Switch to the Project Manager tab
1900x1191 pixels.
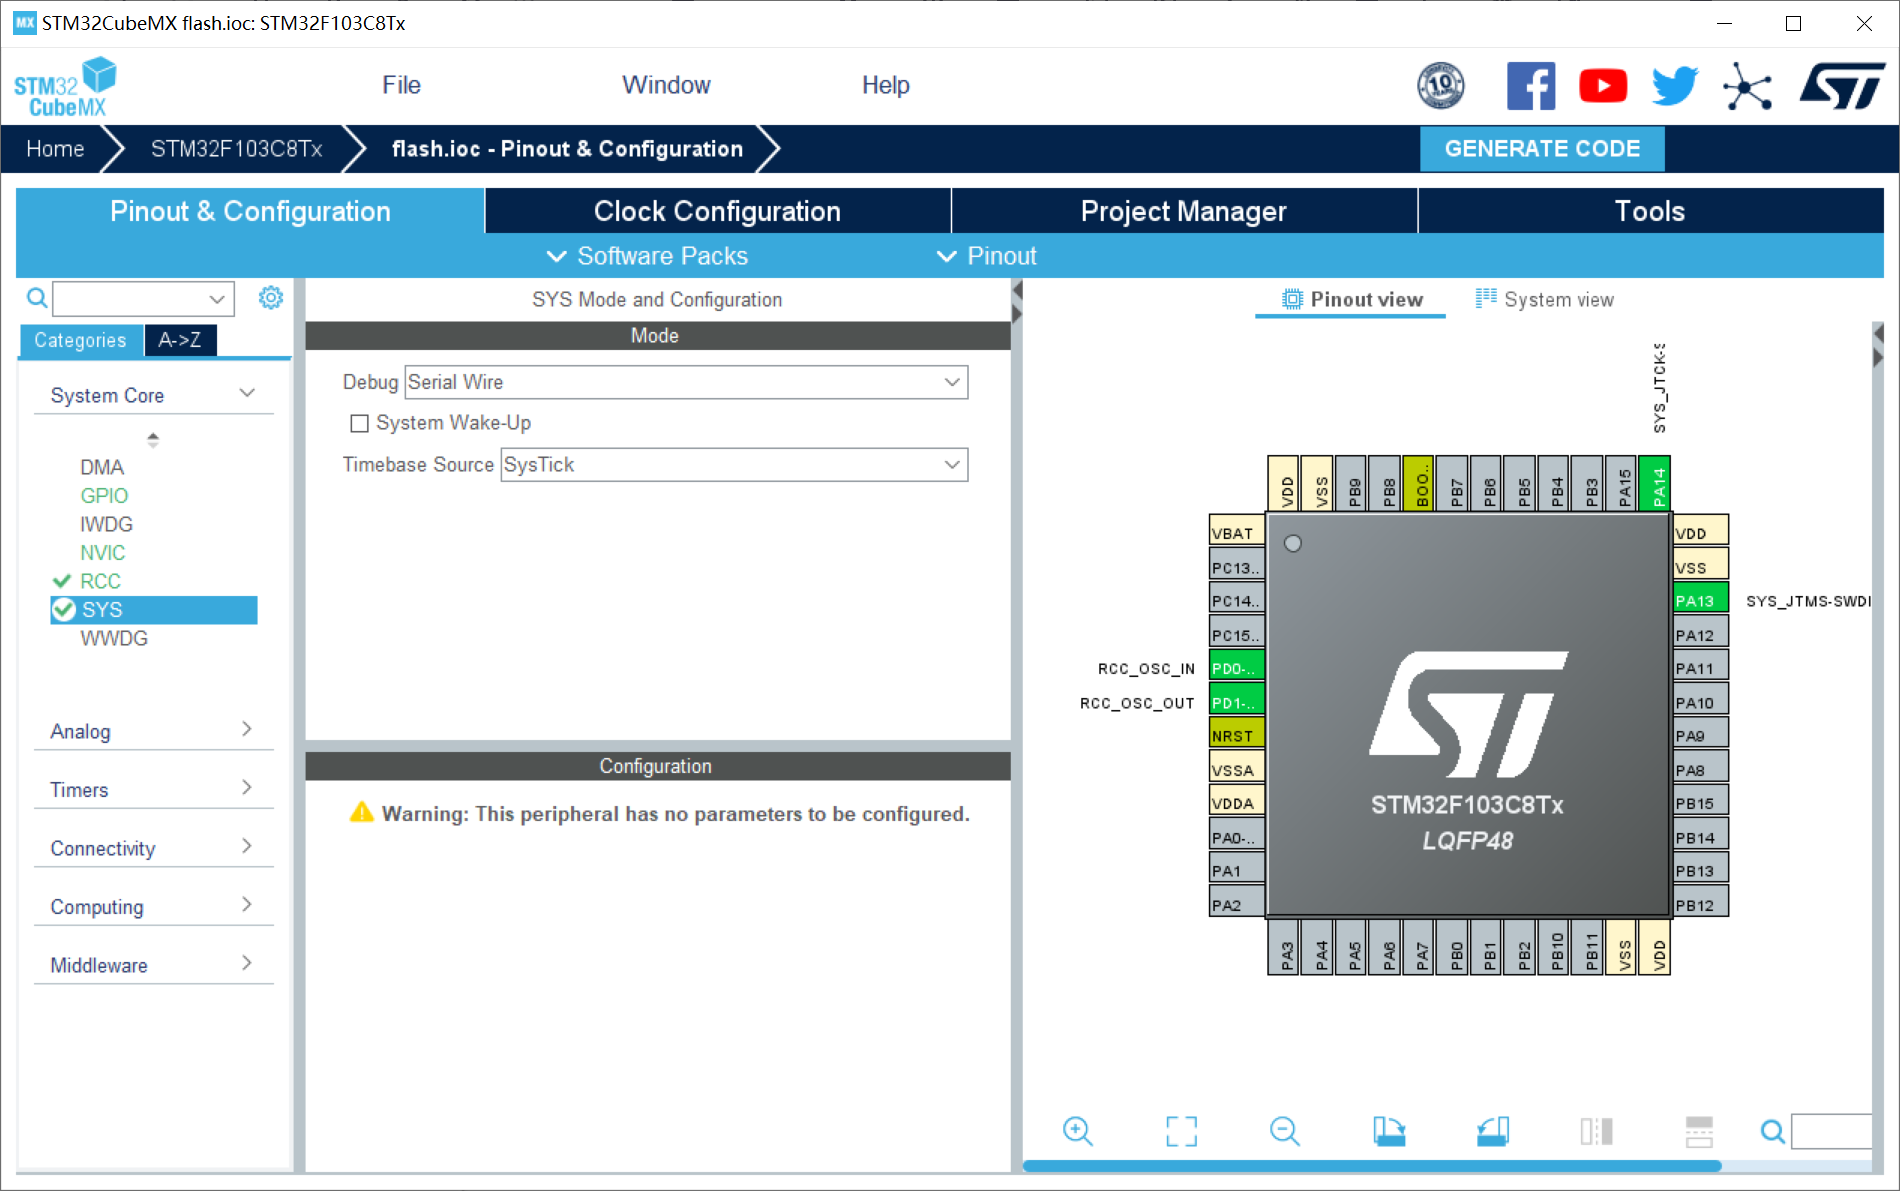point(1184,211)
